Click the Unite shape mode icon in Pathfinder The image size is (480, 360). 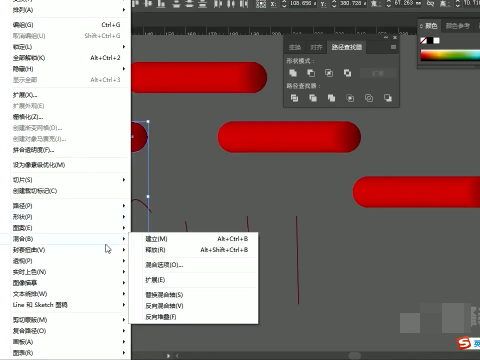point(293,73)
